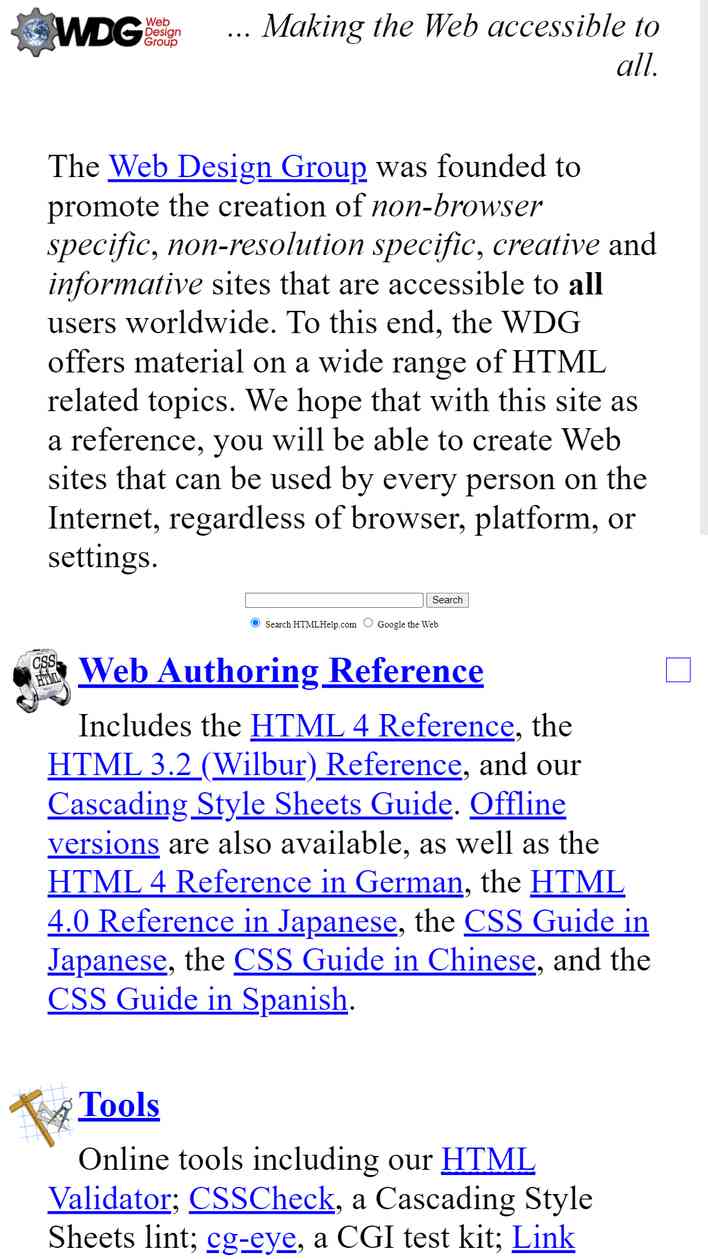
Task: Open the Tools heading link
Action: tap(119, 1105)
